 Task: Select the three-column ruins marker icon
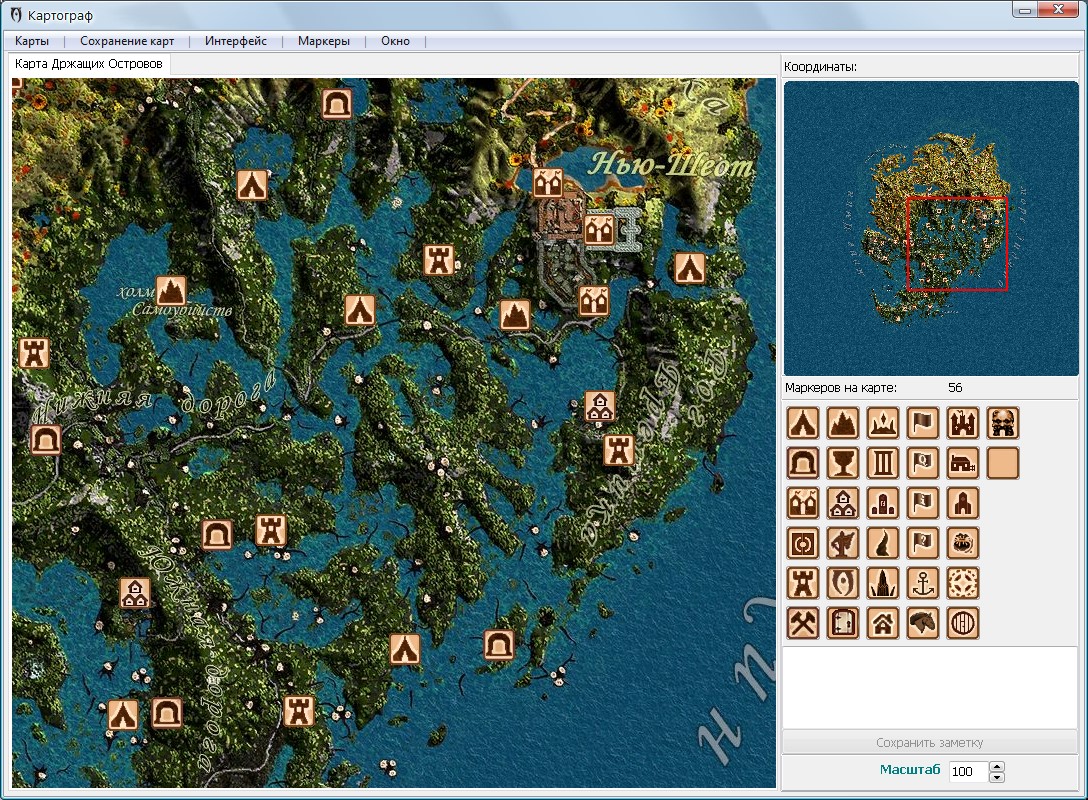tap(883, 463)
